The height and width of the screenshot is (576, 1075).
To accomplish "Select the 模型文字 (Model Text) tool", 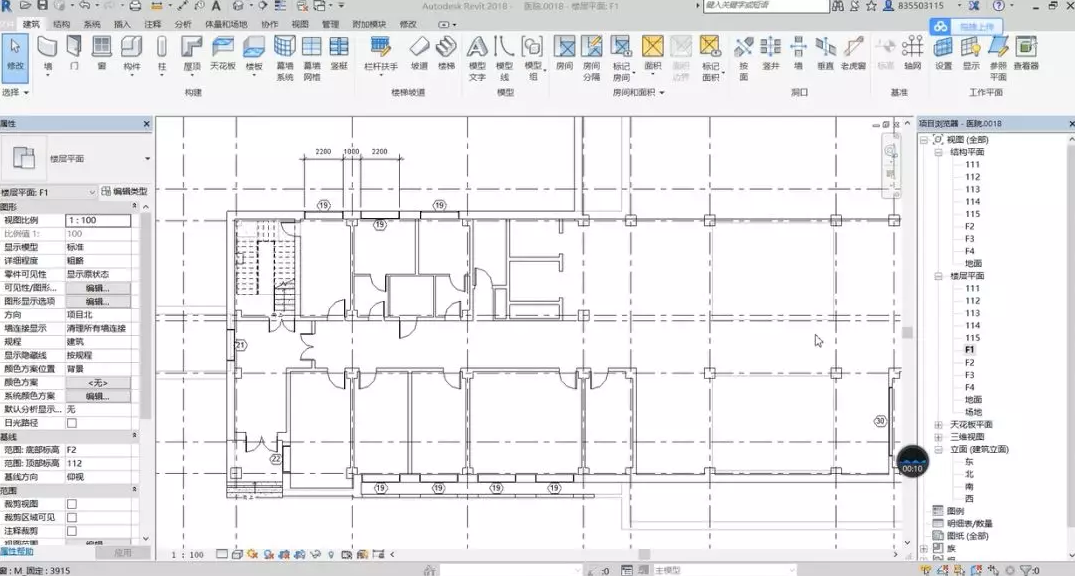I will (477, 58).
